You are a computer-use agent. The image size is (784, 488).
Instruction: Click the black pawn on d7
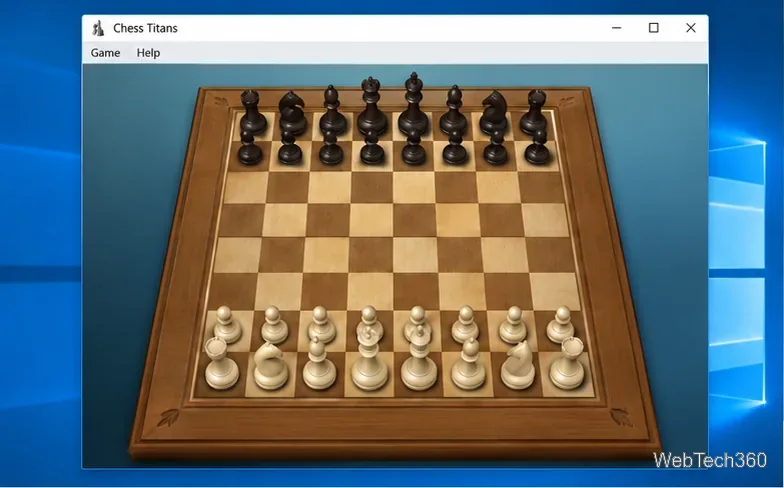372,148
